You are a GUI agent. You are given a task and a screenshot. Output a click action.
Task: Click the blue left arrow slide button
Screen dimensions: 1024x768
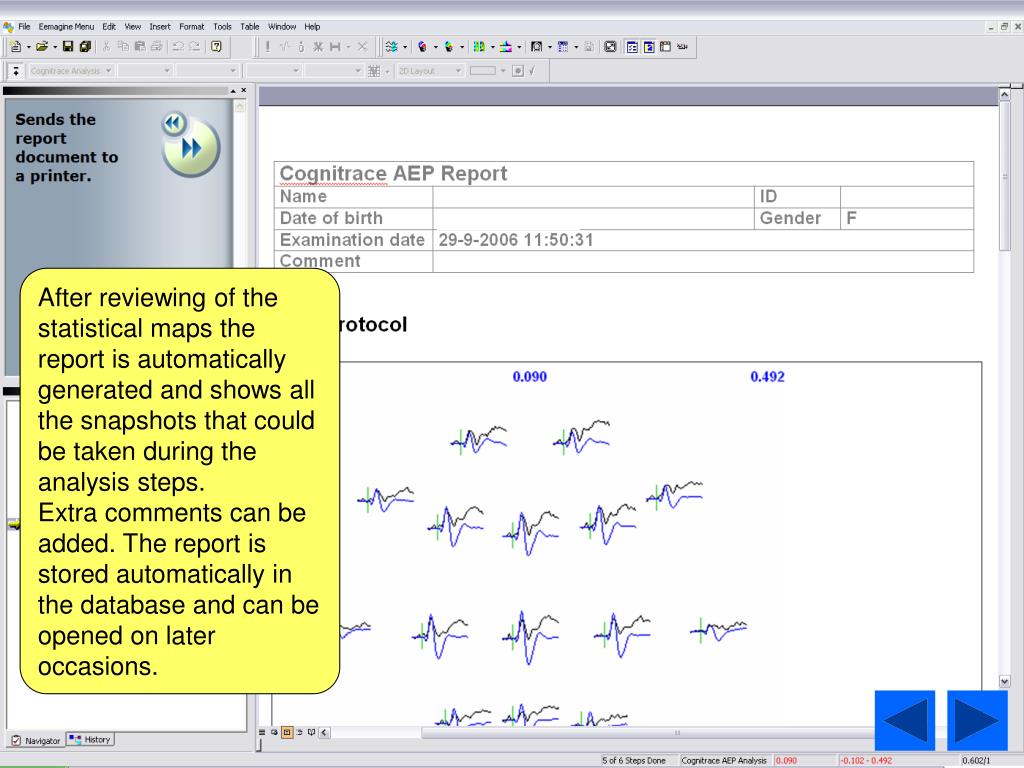pyautogui.click(x=905, y=720)
